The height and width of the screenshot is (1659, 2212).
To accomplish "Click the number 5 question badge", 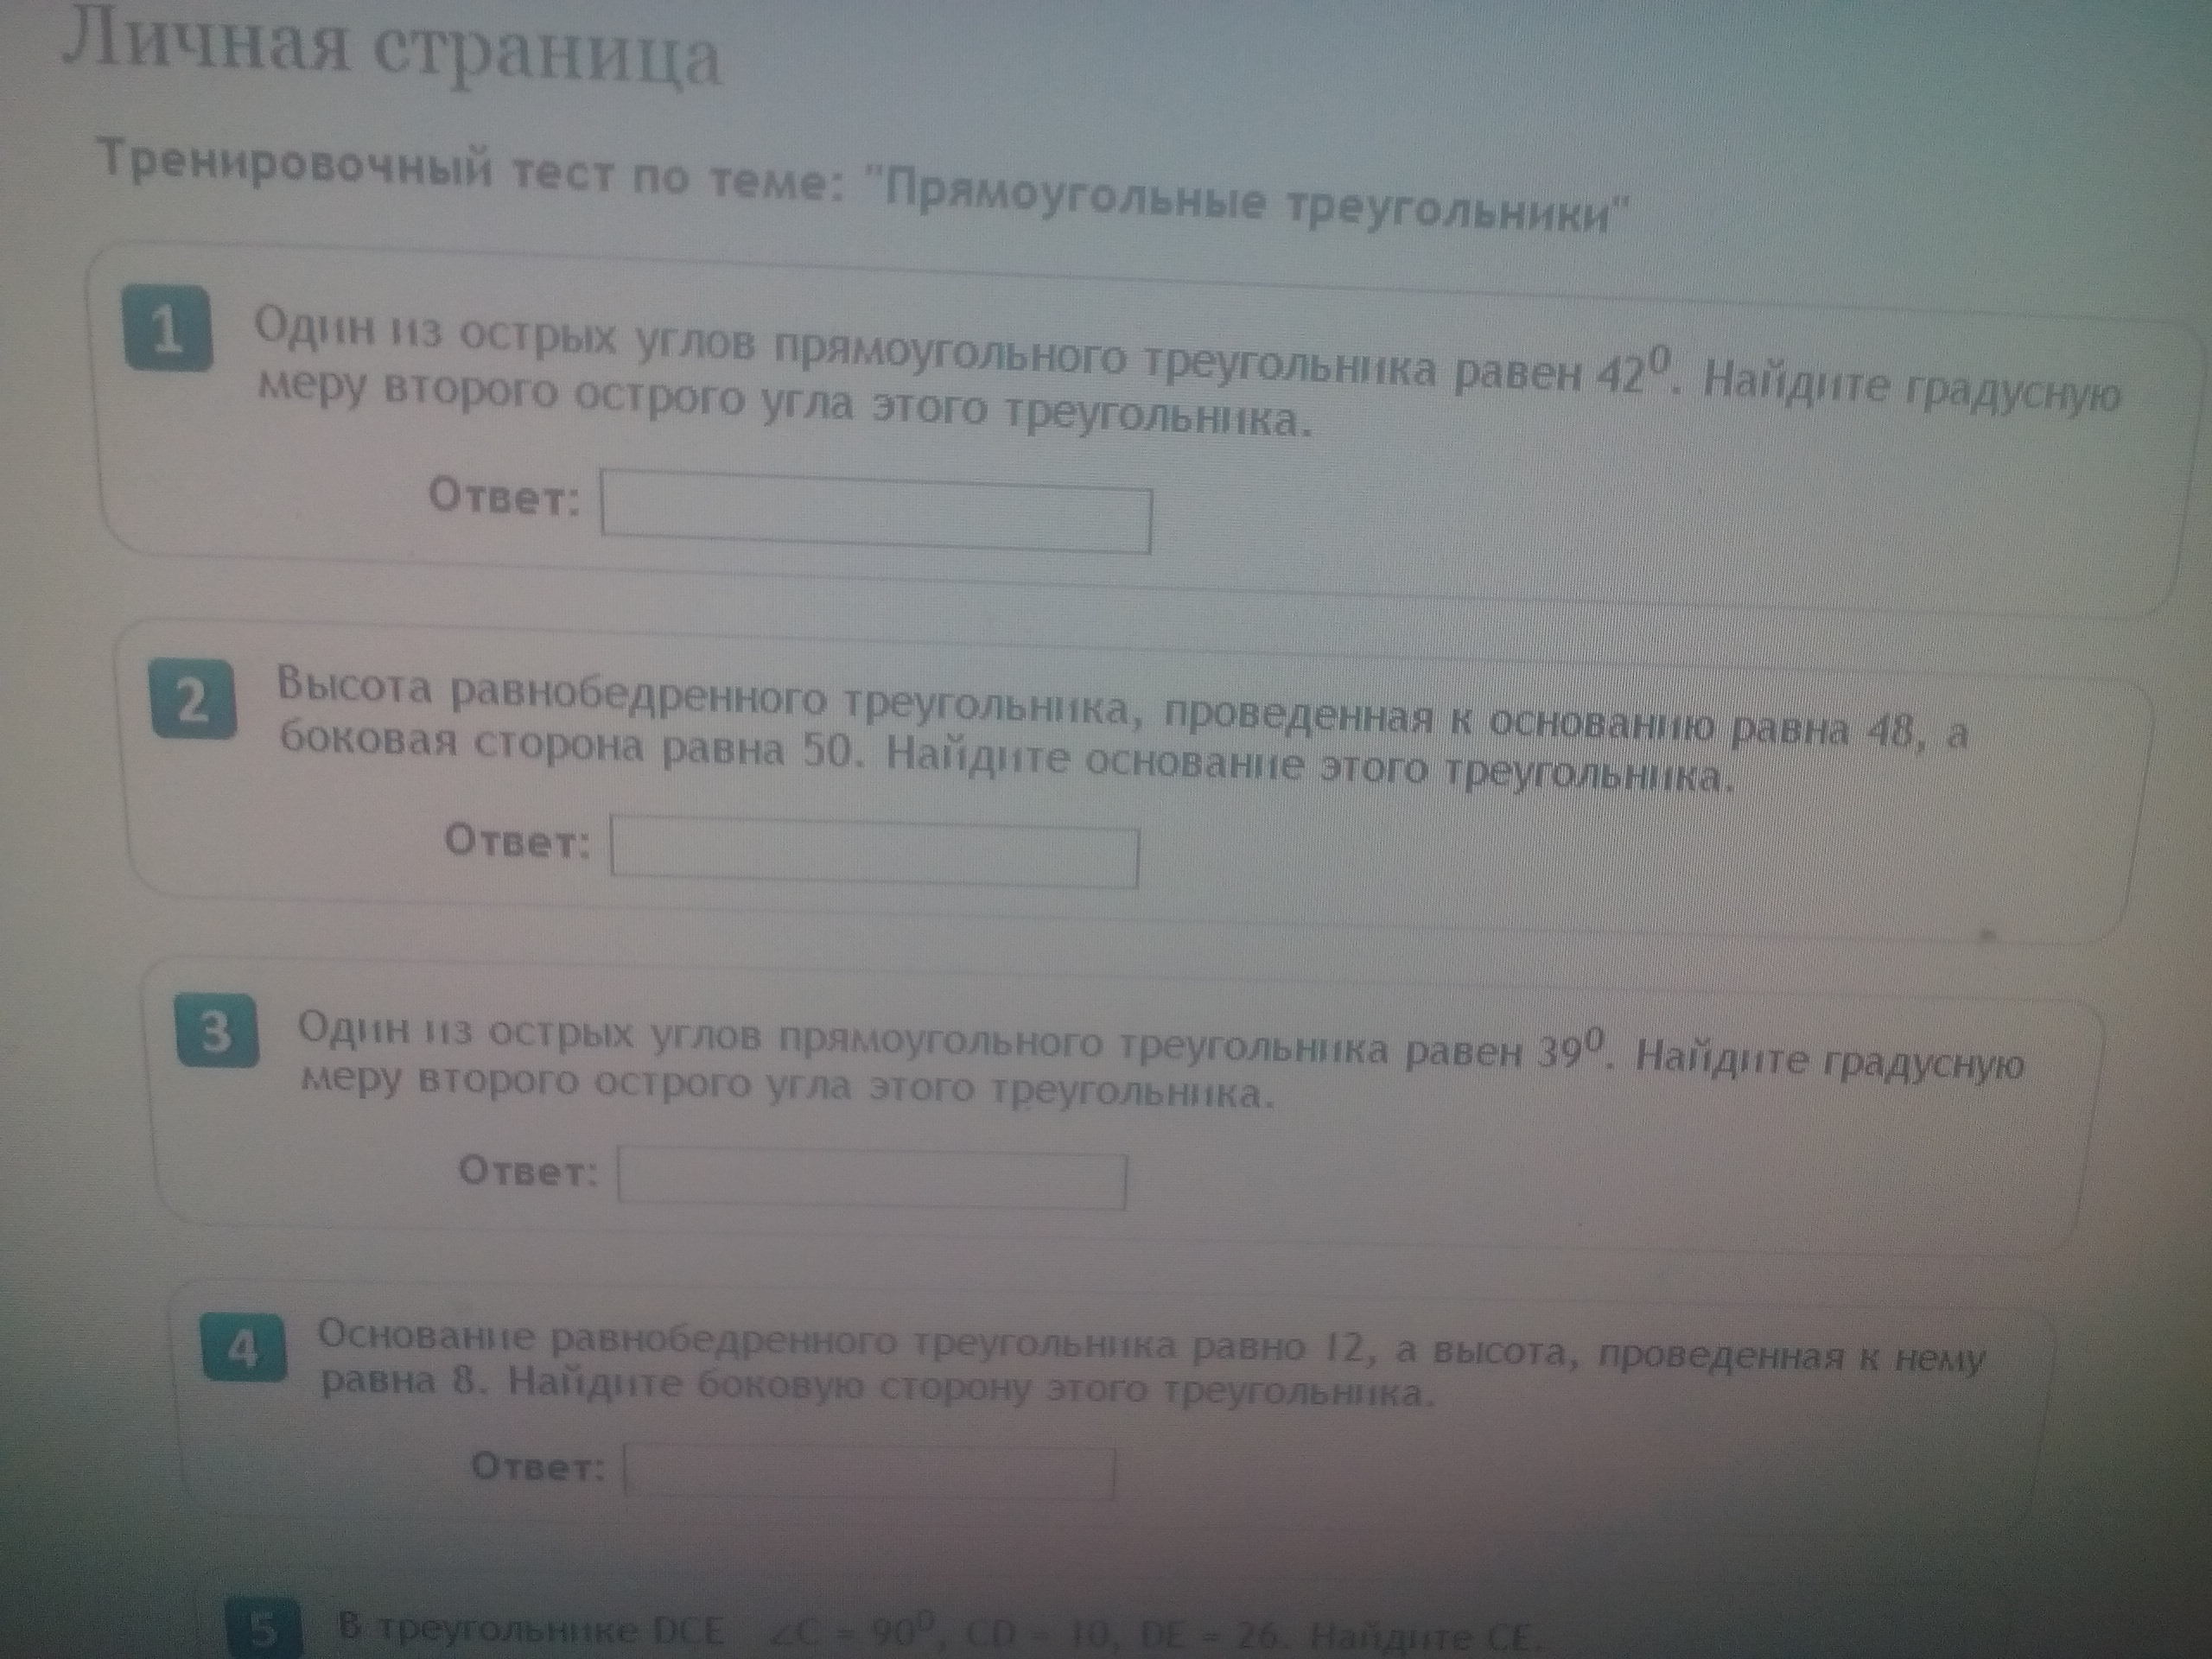I will 263,1630.
